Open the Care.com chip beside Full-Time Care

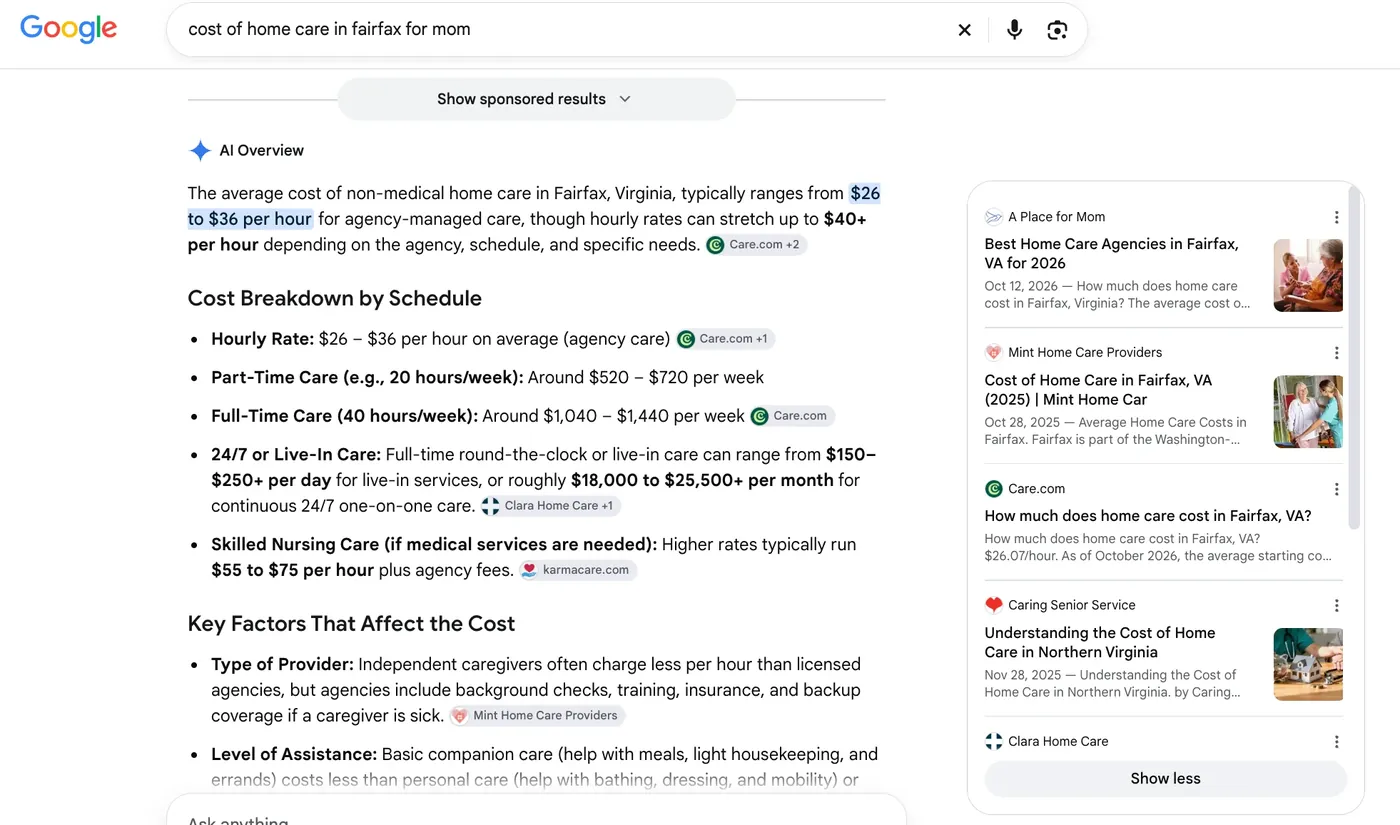792,416
